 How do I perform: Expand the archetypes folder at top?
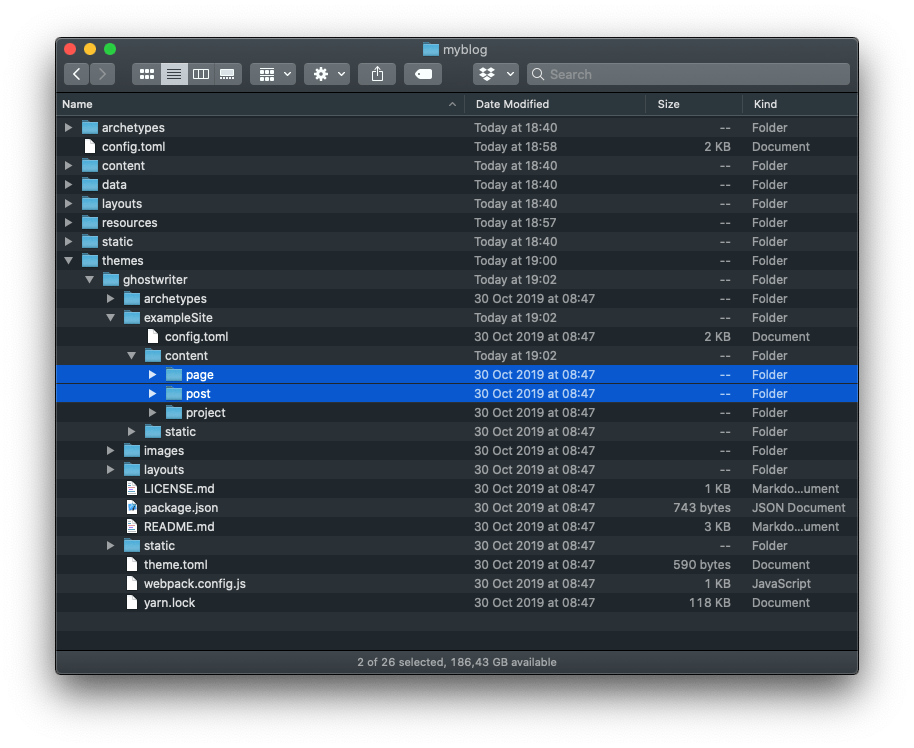68,128
